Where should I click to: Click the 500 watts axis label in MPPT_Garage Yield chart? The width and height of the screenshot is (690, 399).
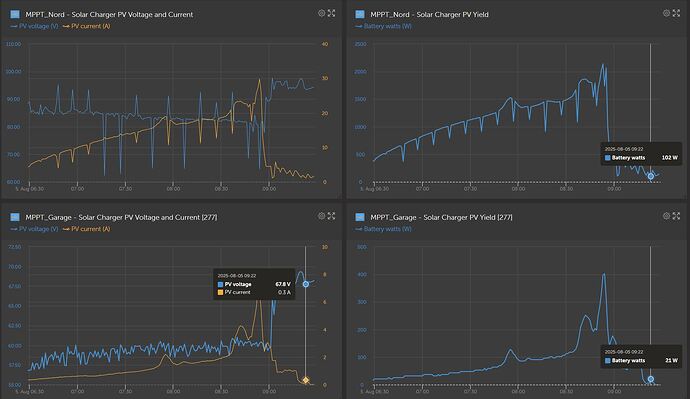(362, 247)
